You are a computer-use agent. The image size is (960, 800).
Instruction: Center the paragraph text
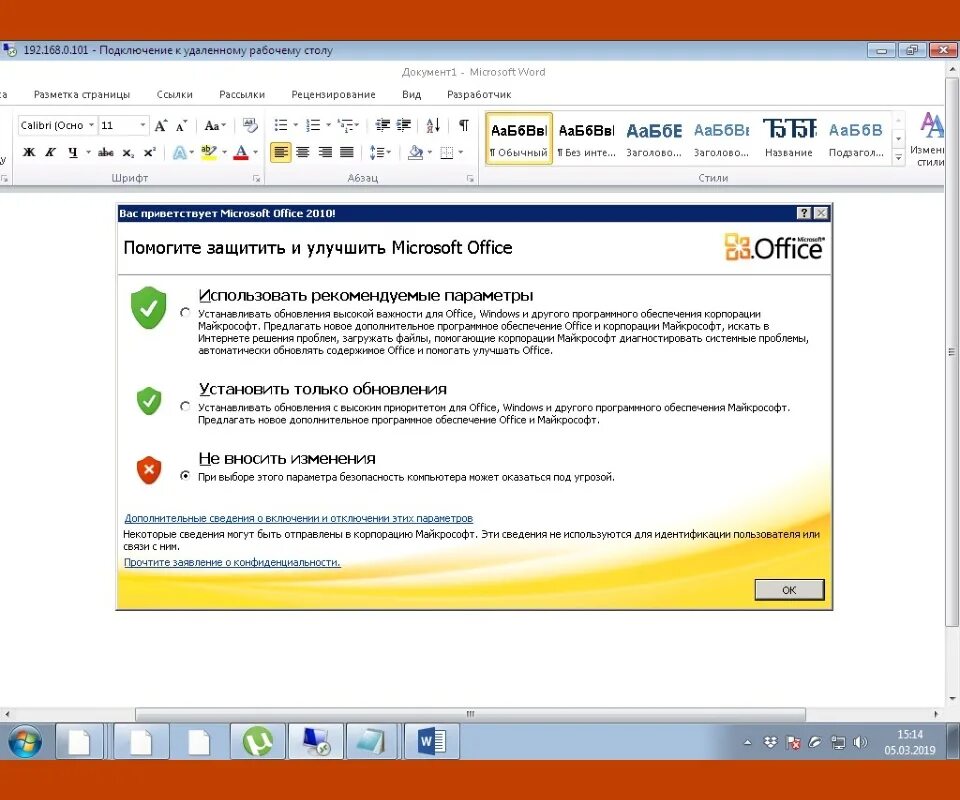[302, 152]
